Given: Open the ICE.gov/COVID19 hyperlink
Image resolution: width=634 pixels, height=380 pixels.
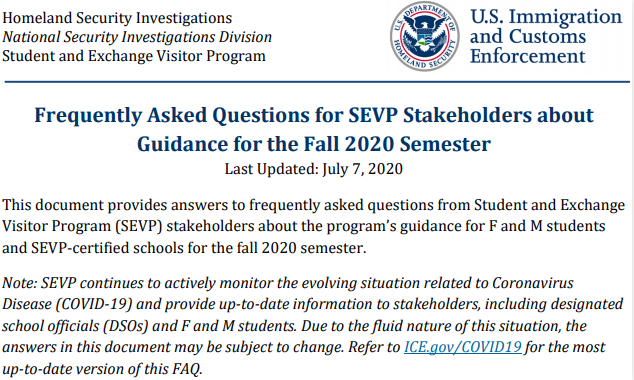Looking at the screenshot, I should pyautogui.click(x=463, y=347).
